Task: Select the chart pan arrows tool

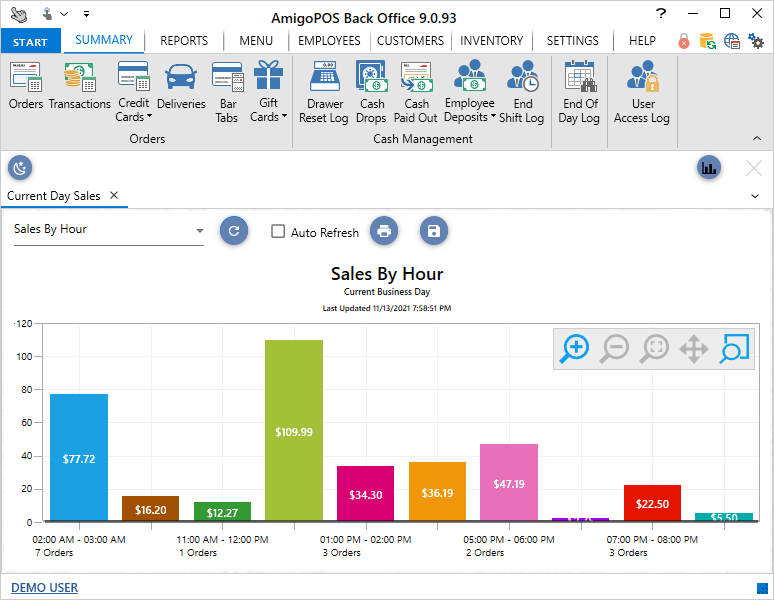Action: pos(694,348)
